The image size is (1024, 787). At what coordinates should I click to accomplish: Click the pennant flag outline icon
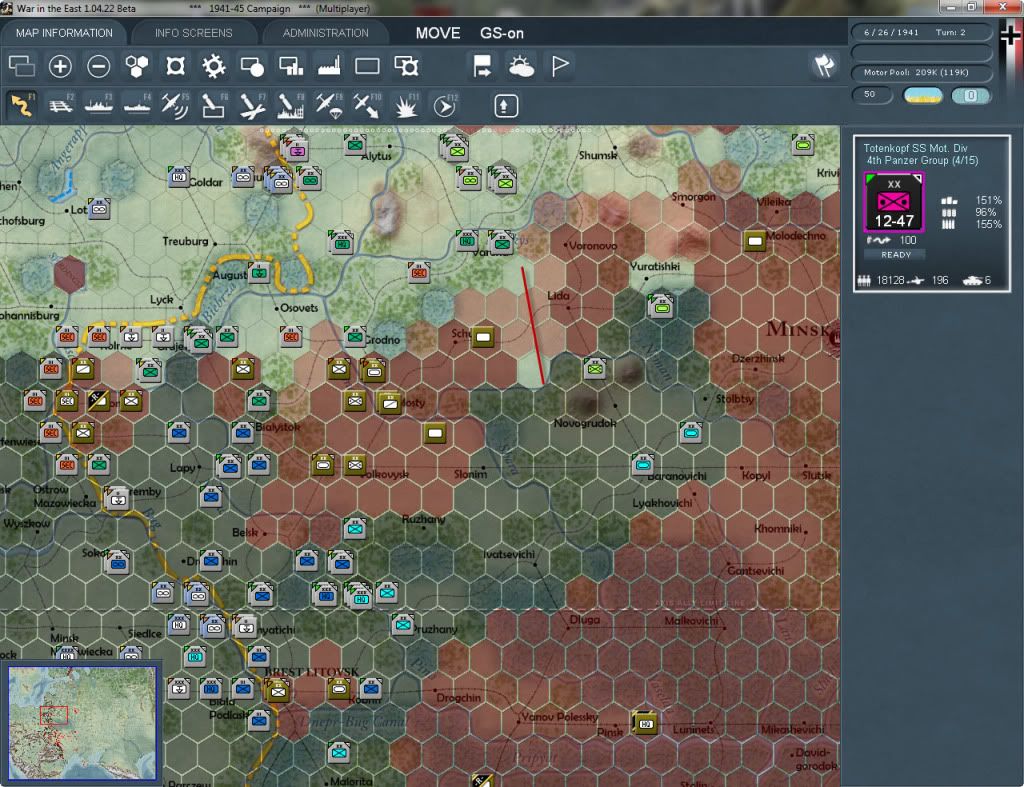click(560, 66)
